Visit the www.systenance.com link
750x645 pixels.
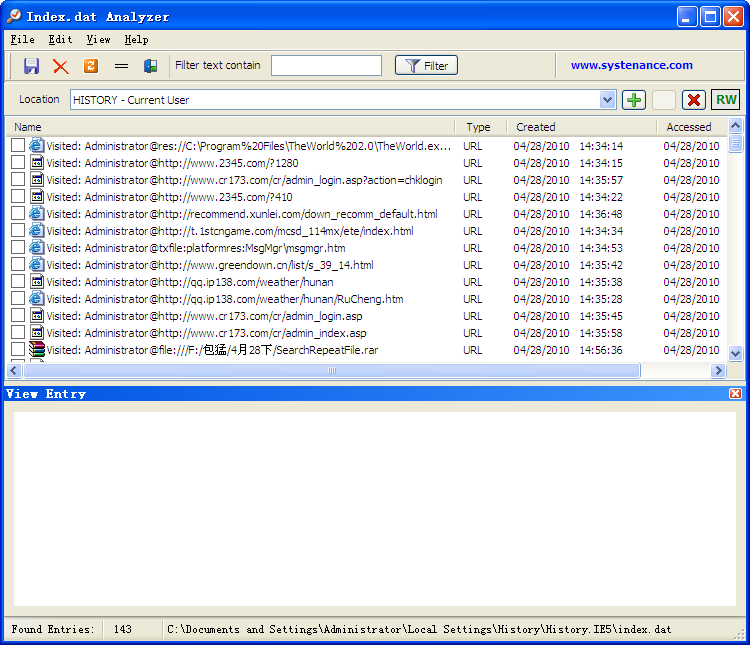click(631, 66)
